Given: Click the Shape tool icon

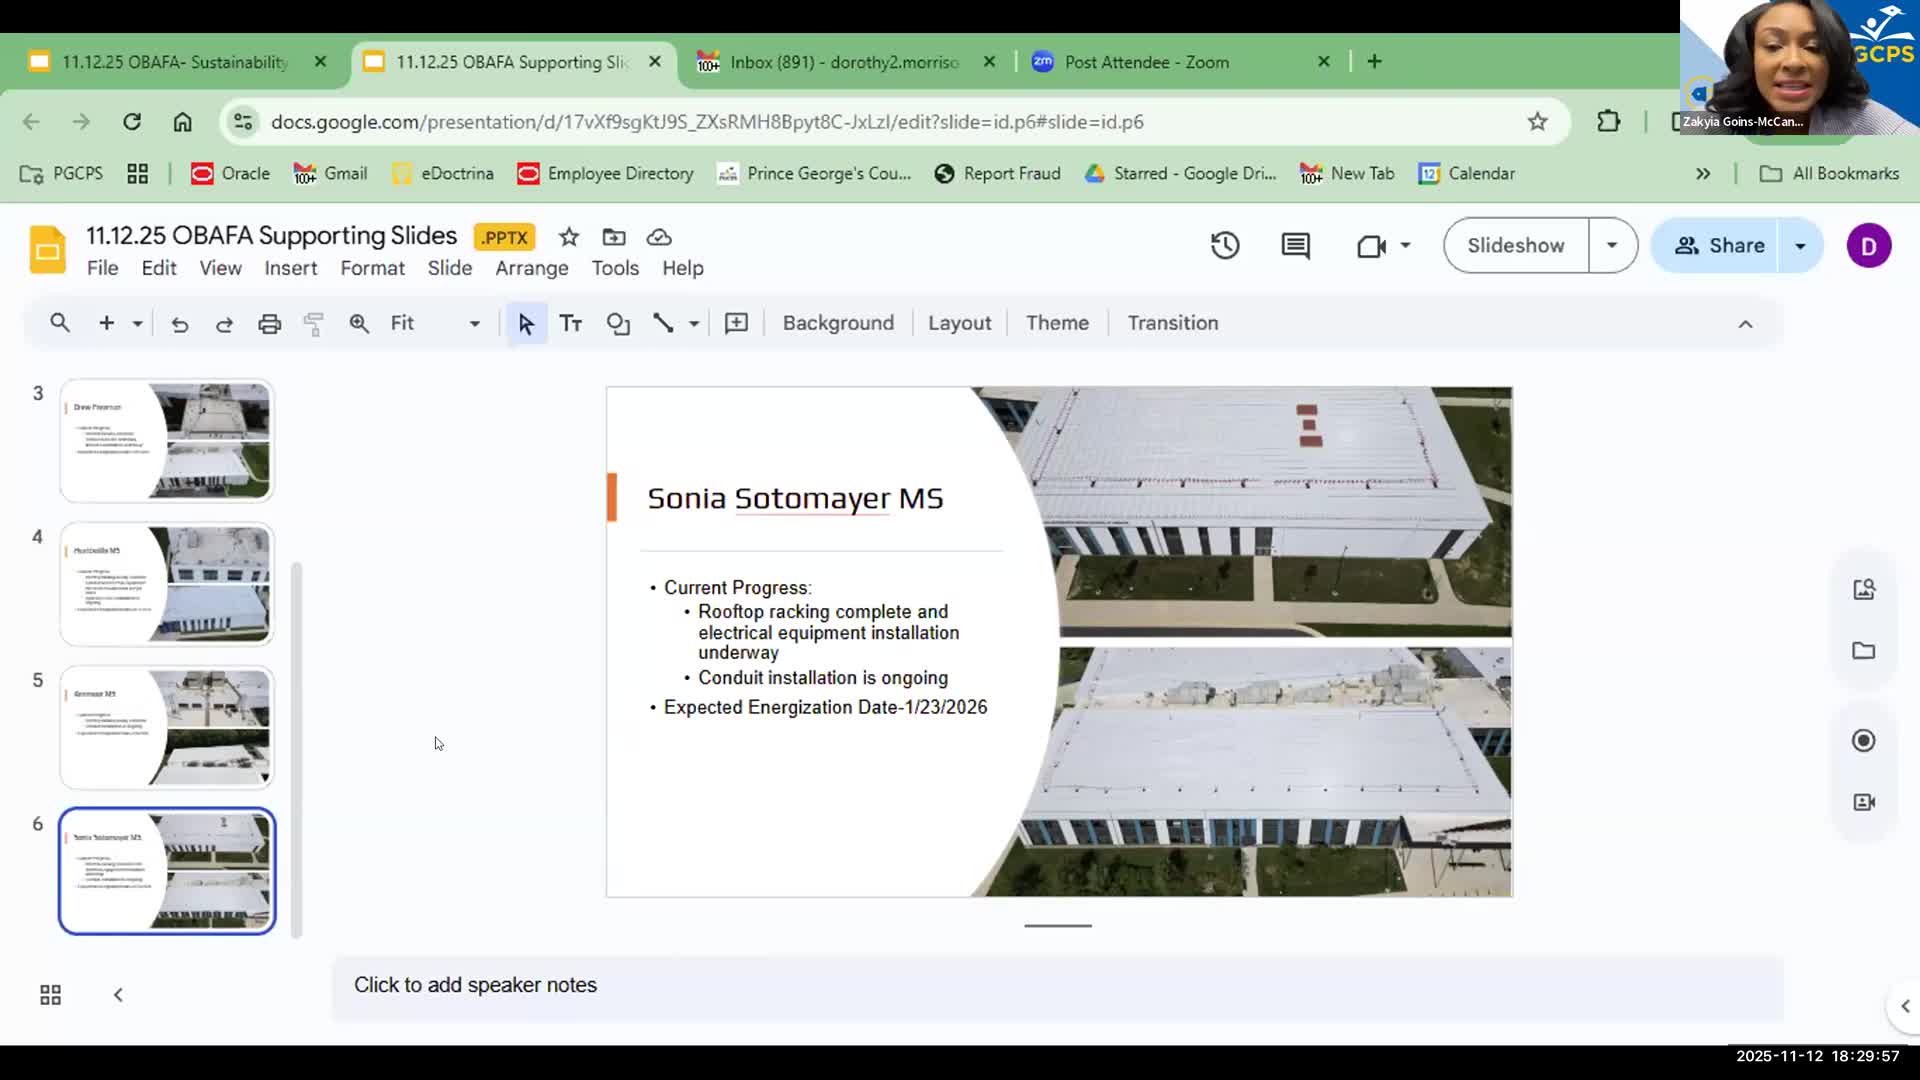Looking at the screenshot, I should 618,323.
